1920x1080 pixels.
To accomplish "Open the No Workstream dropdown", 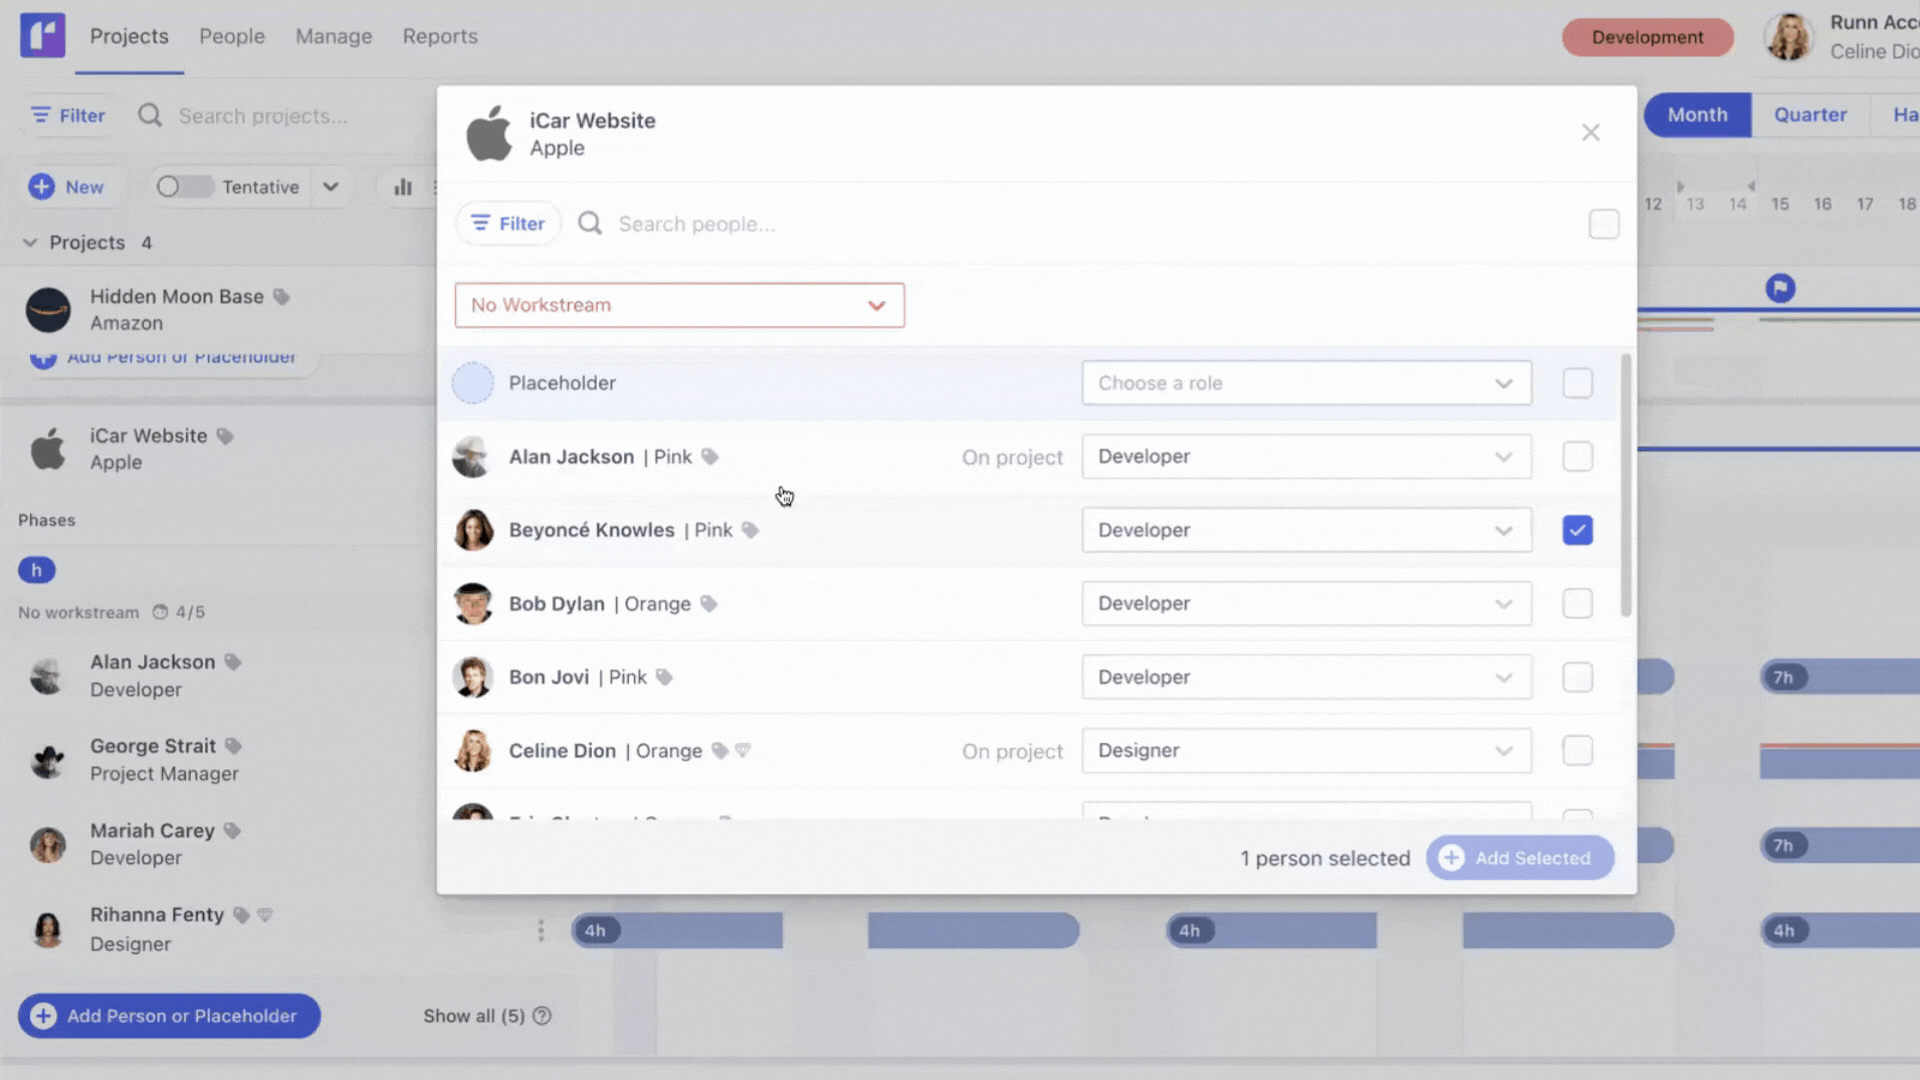I will [x=679, y=305].
